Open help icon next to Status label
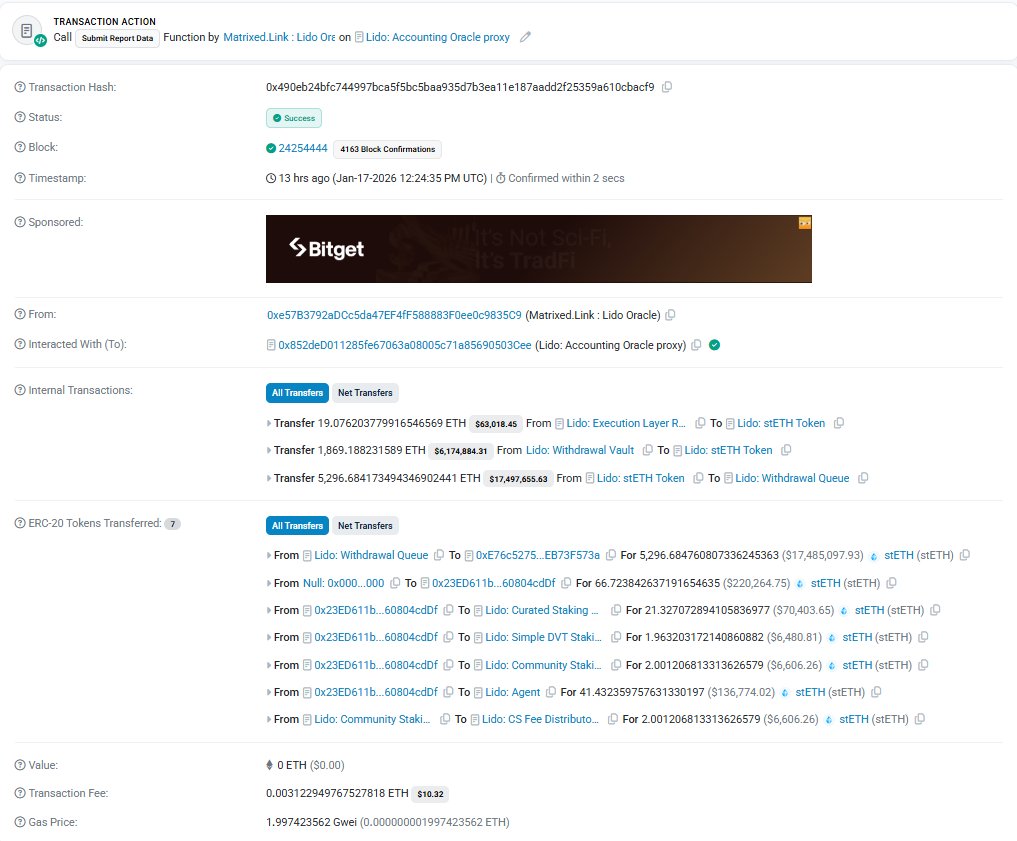The height and width of the screenshot is (841, 1017). pos(20,117)
